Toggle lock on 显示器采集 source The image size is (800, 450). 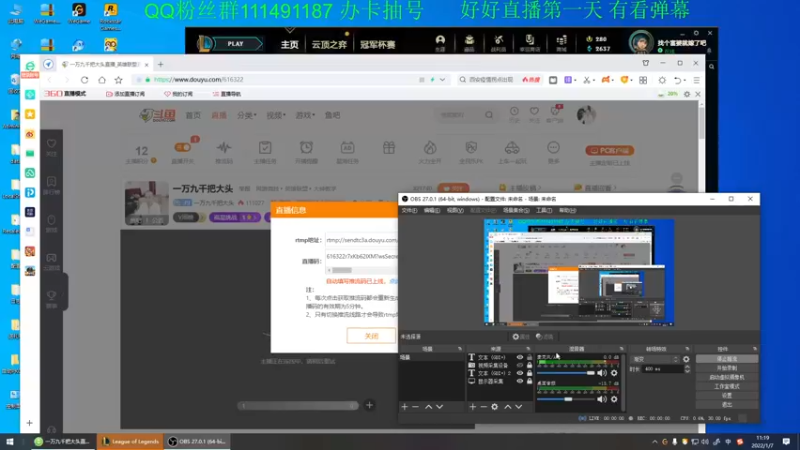pos(530,381)
